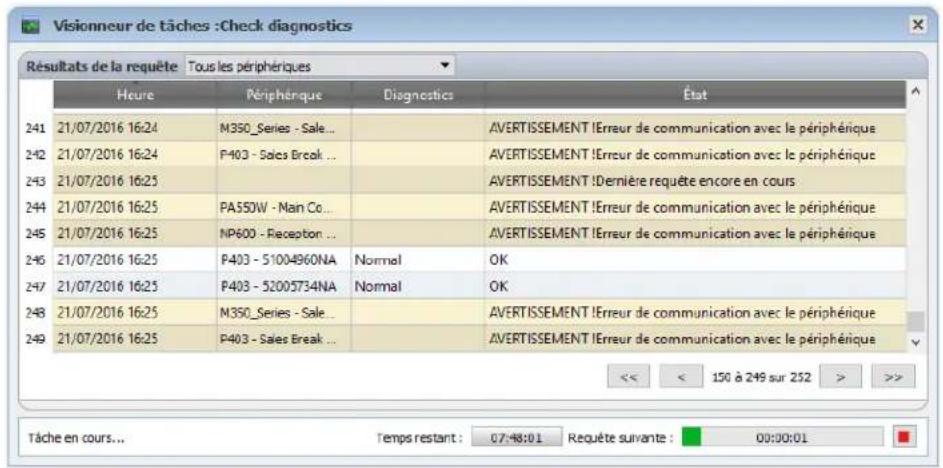Sort by the Périphérique column header

[284, 95]
